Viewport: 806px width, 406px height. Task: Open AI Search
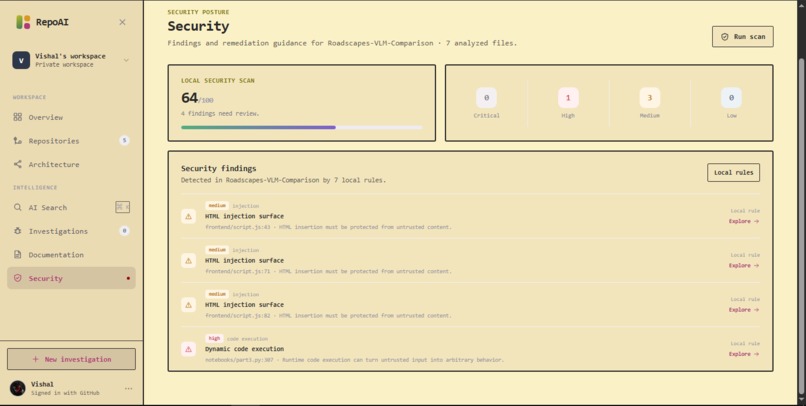coord(71,208)
